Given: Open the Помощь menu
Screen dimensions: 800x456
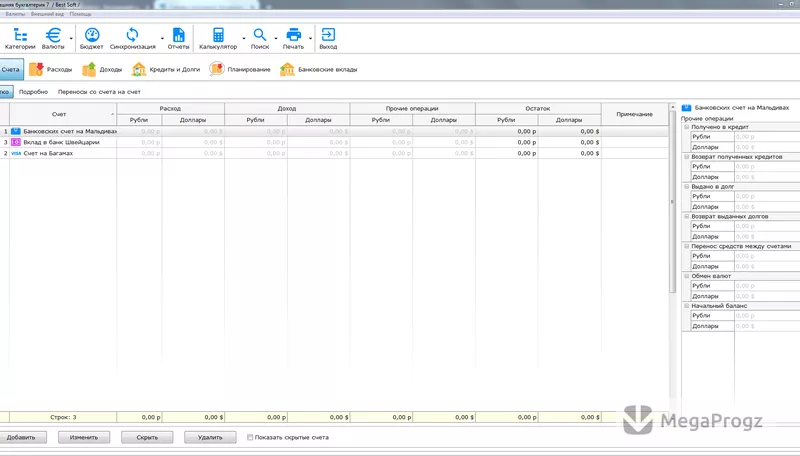Looking at the screenshot, I should (x=80, y=14).
